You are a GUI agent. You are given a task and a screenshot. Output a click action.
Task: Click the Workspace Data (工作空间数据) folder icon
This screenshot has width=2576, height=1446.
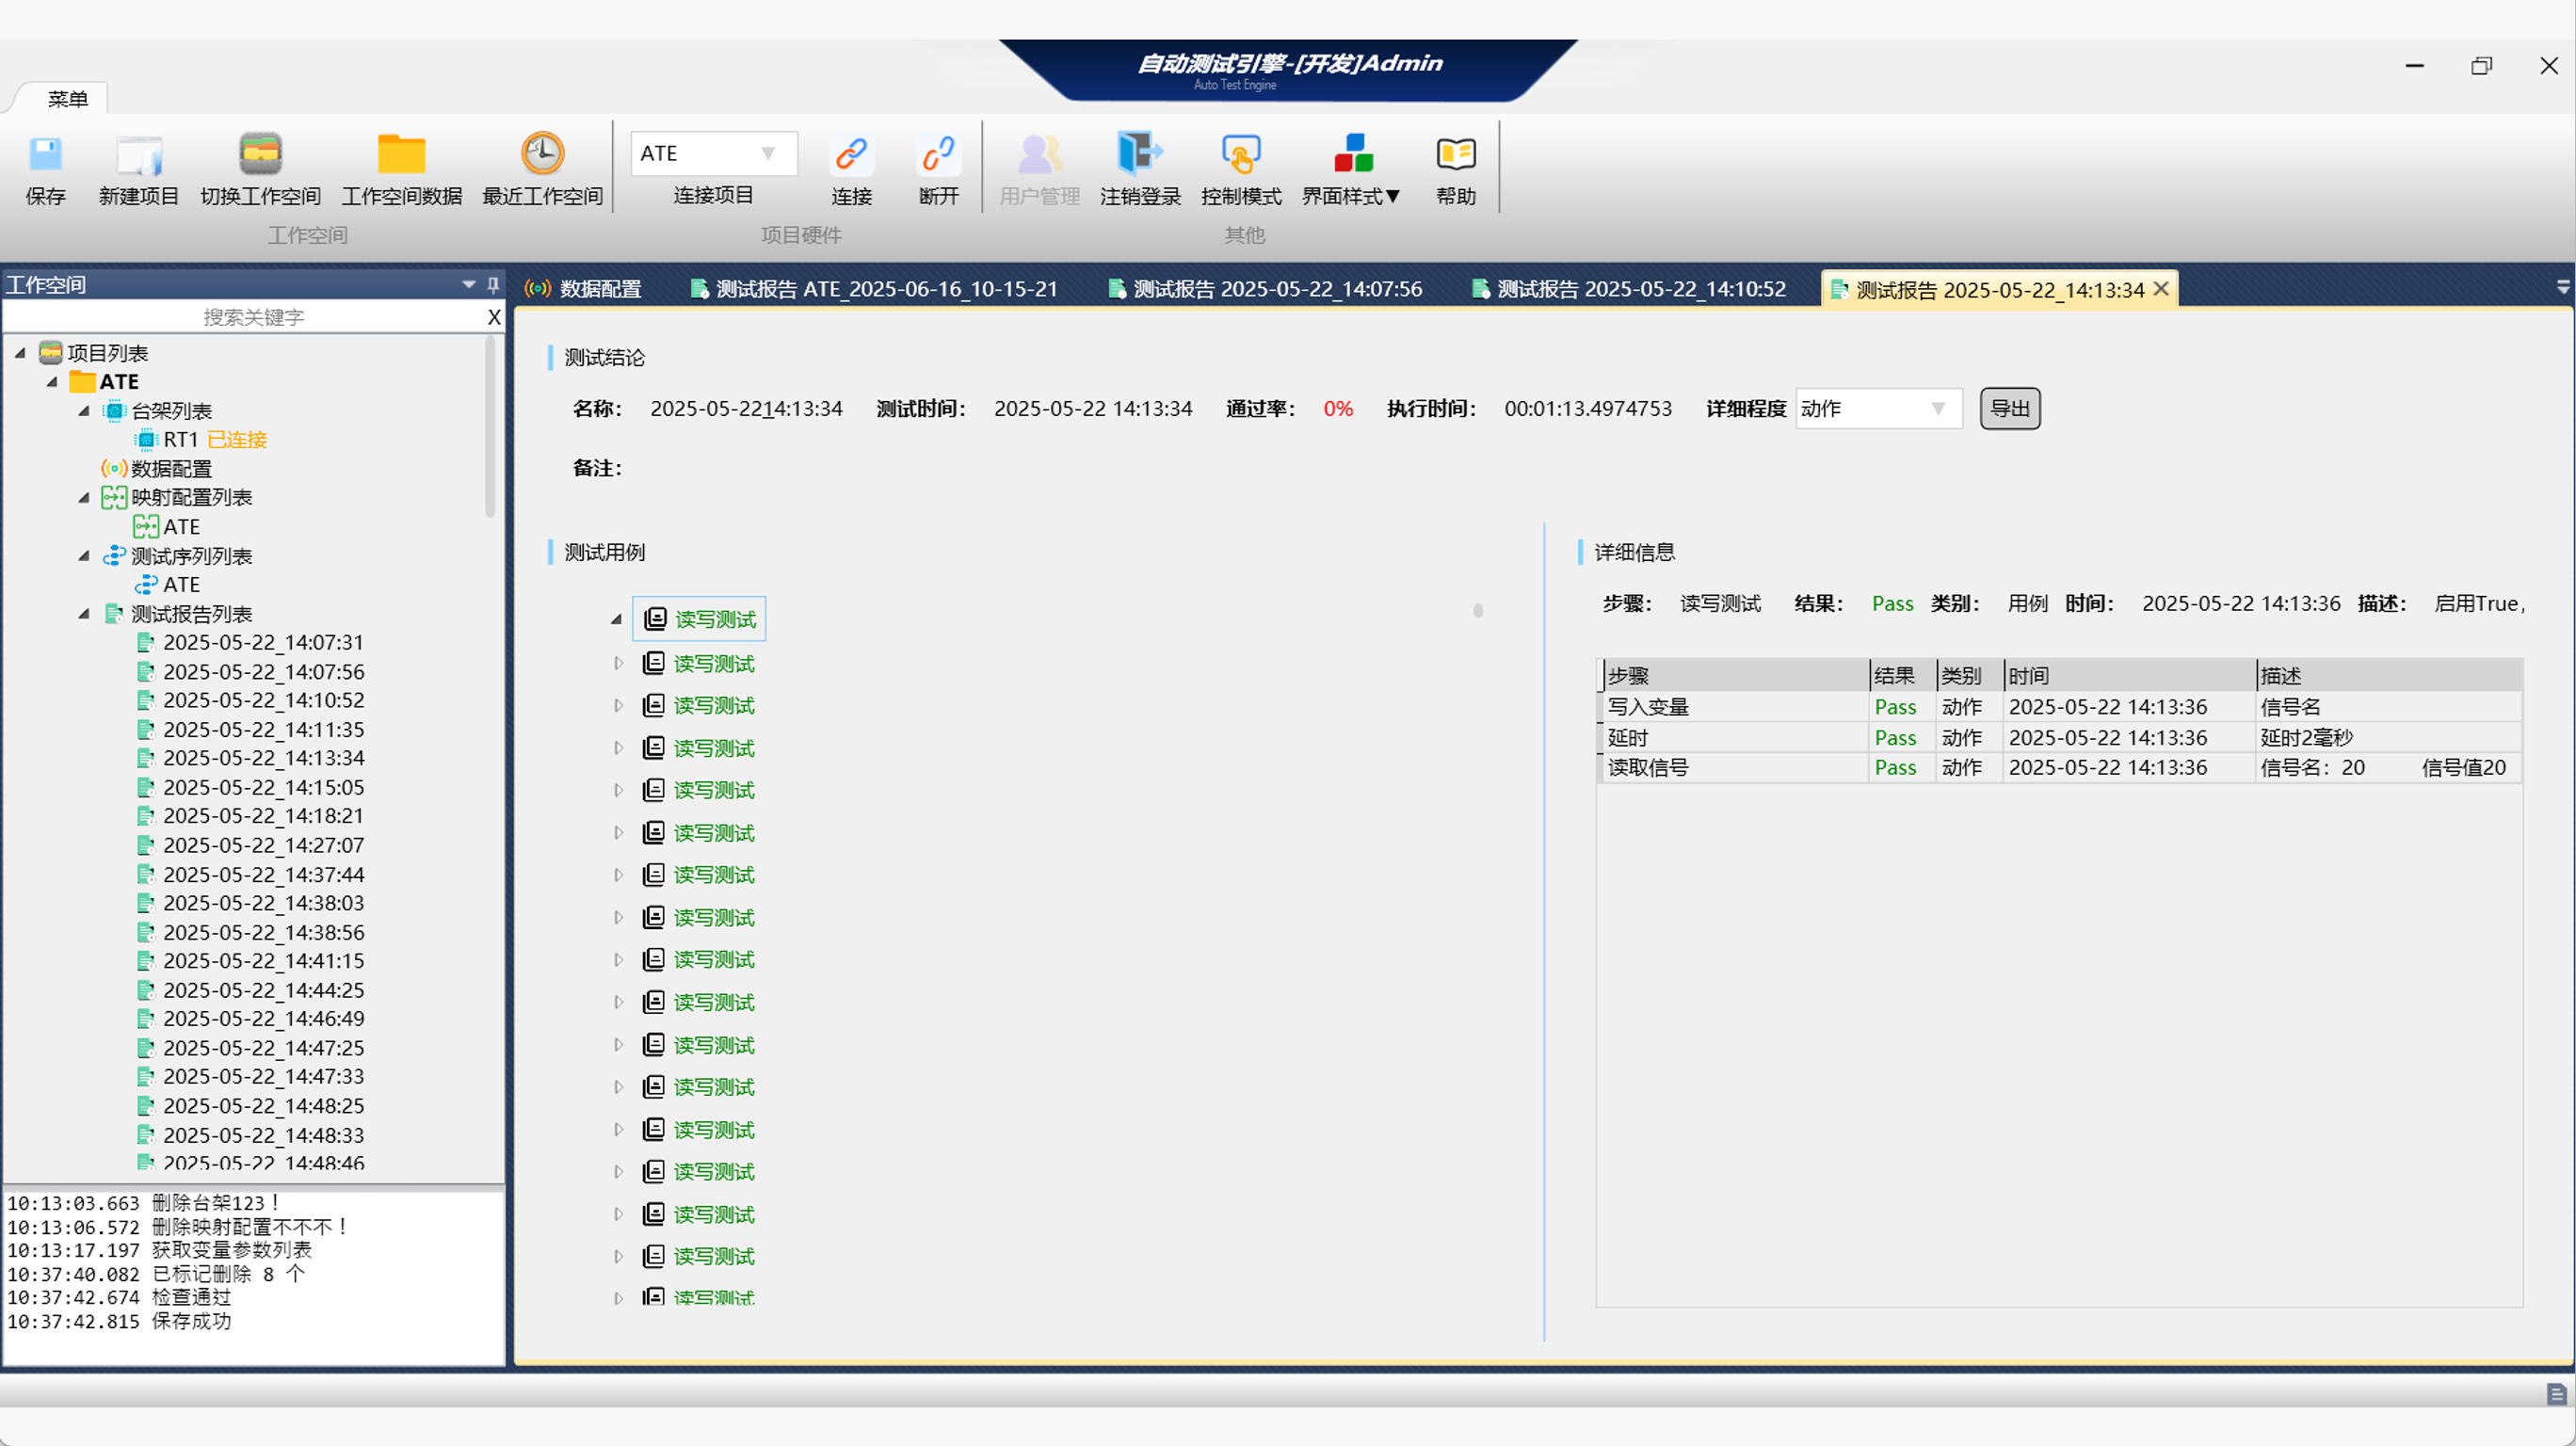(401, 155)
